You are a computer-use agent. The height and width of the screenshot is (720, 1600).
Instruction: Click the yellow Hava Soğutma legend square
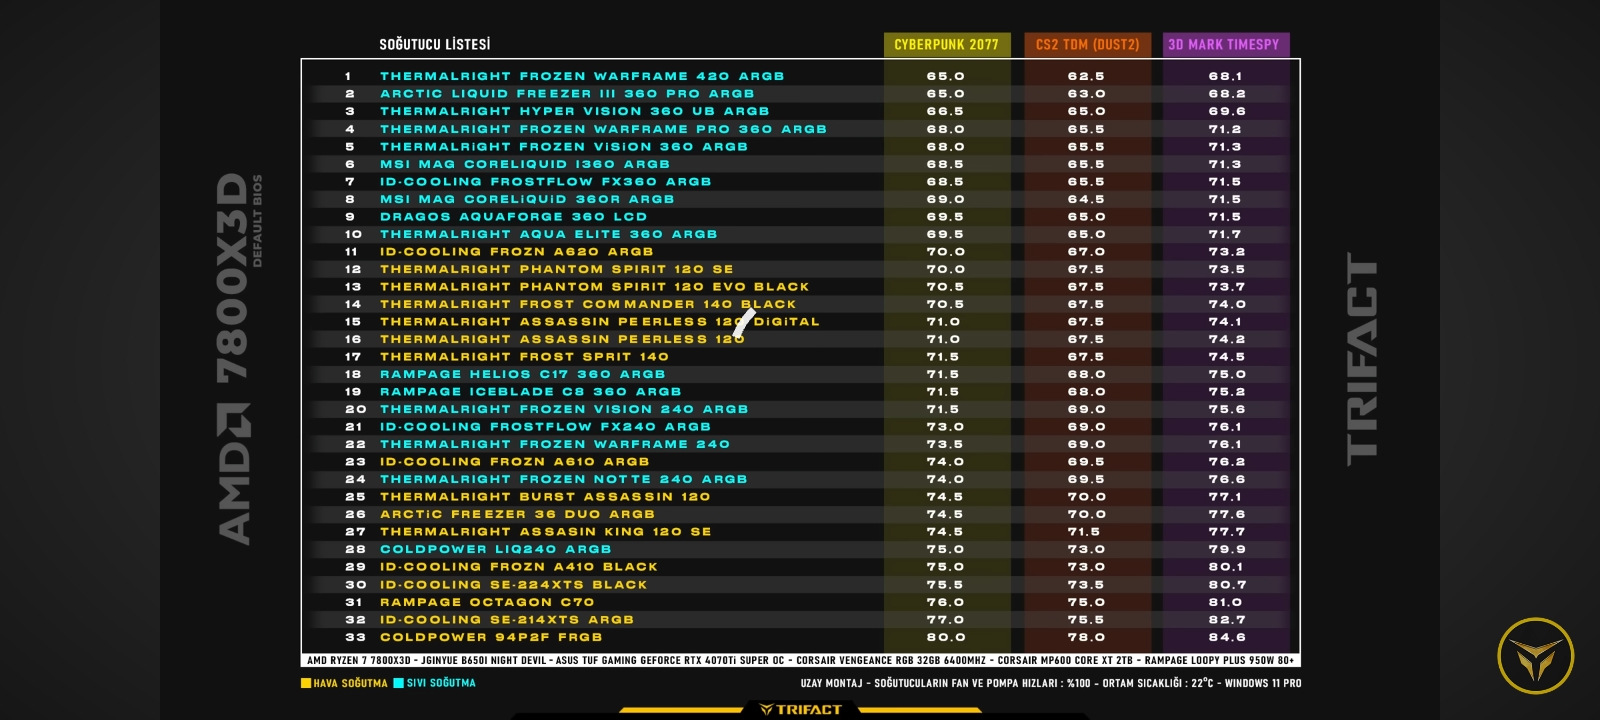point(306,684)
